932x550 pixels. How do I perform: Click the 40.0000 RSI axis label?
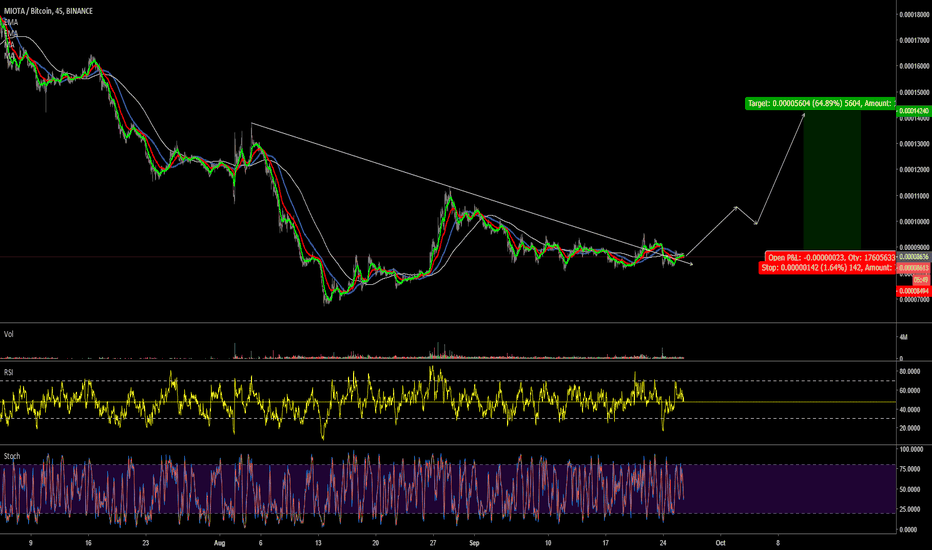tap(910, 410)
